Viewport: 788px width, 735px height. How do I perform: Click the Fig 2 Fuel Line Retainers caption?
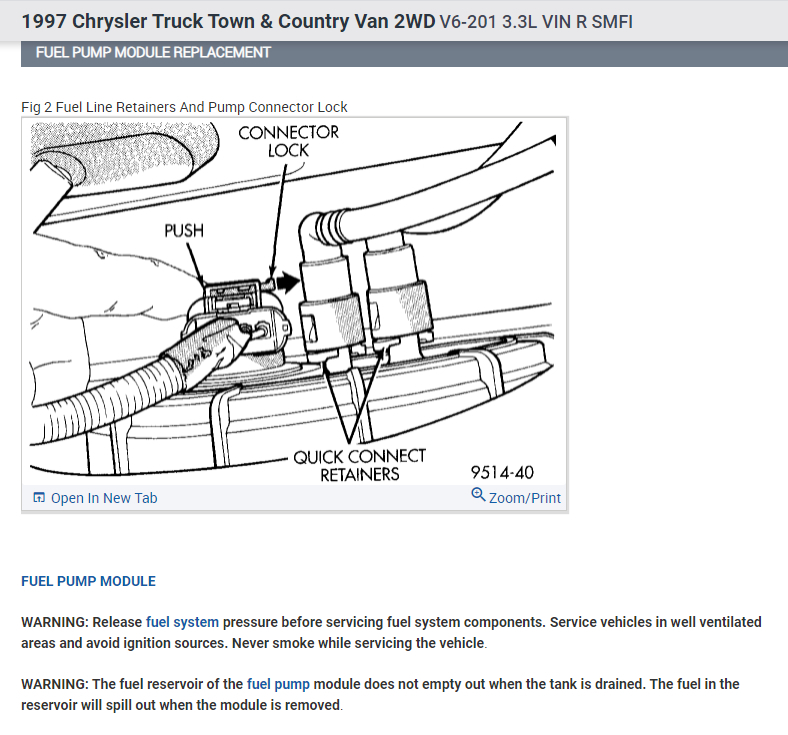(184, 107)
